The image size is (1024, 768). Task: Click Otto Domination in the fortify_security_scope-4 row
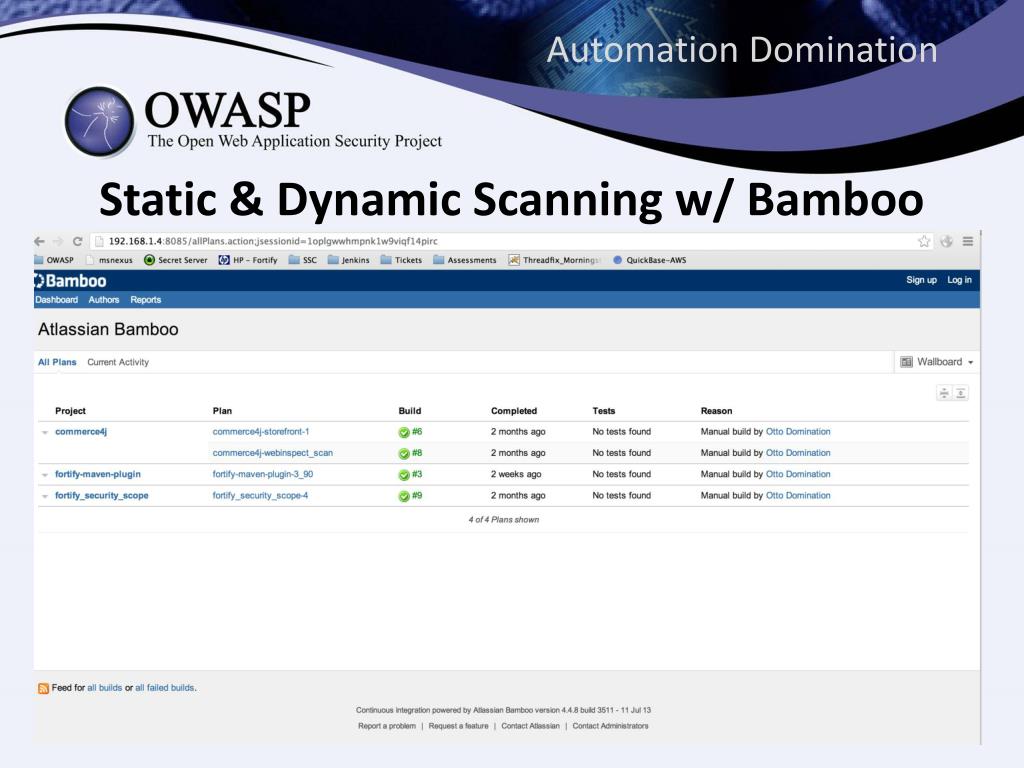[798, 496]
